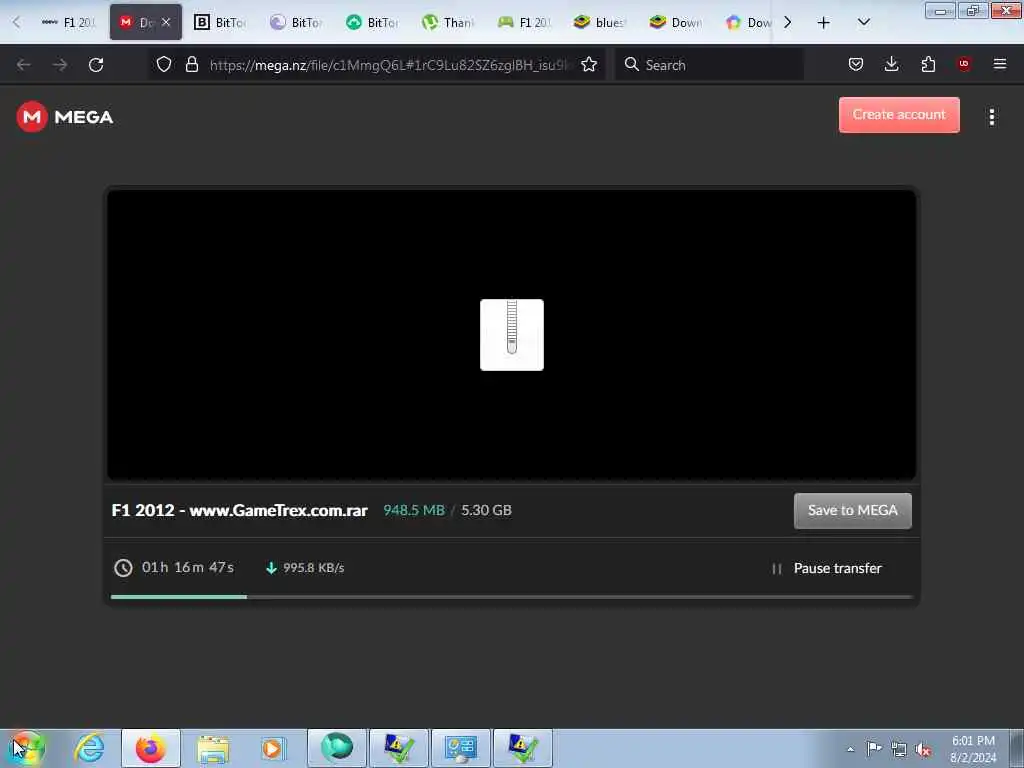Launch Internet Explorer from taskbar
This screenshot has width=1024, height=768.
click(x=89, y=748)
